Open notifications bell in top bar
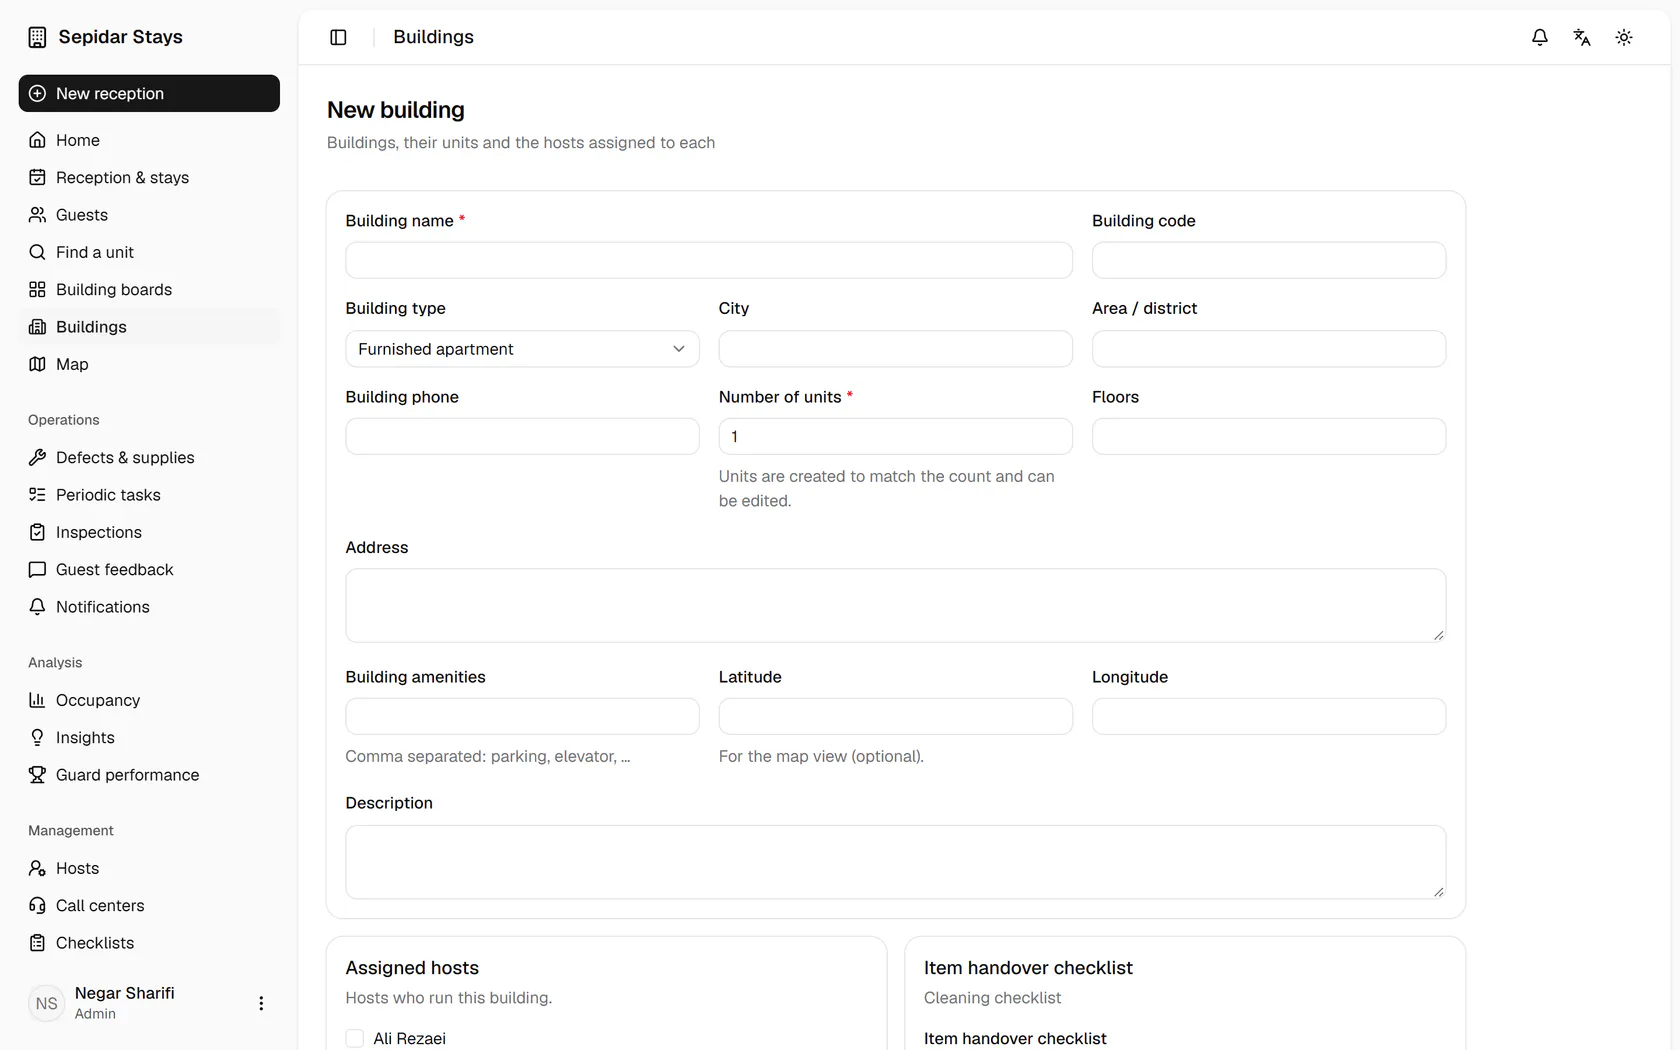The width and height of the screenshot is (1680, 1050). pos(1540,37)
